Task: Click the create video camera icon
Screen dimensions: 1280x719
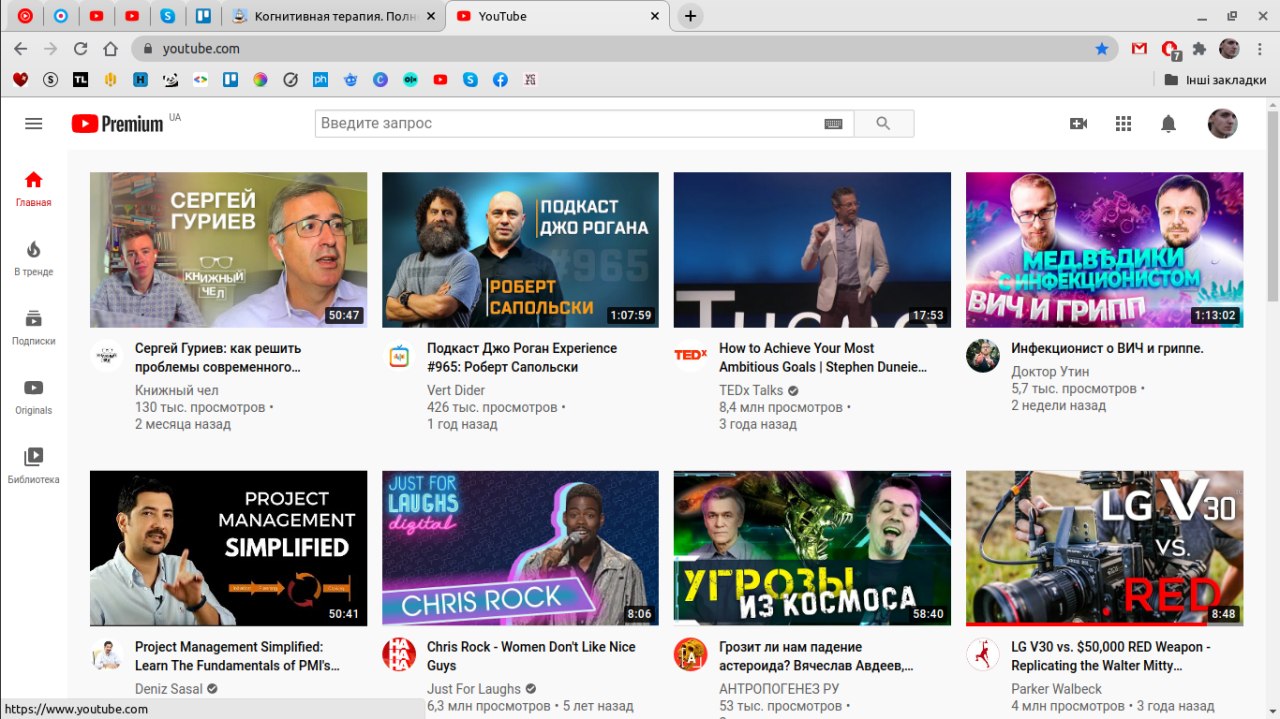Action: (1078, 123)
